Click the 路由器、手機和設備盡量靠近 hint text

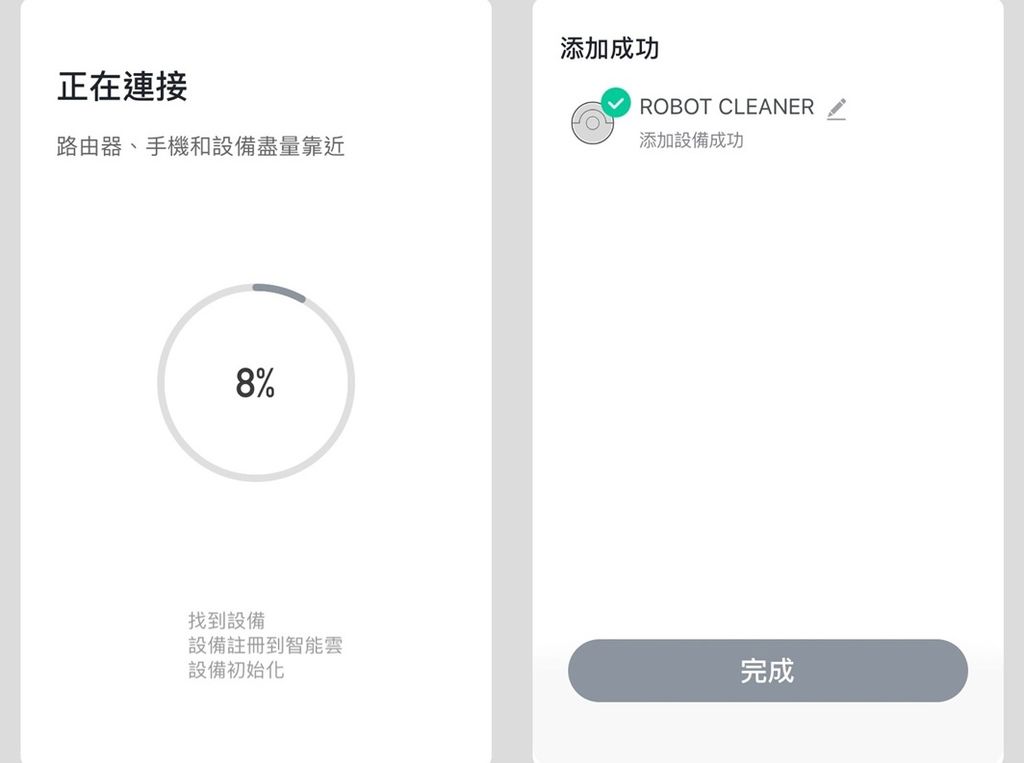200,146
